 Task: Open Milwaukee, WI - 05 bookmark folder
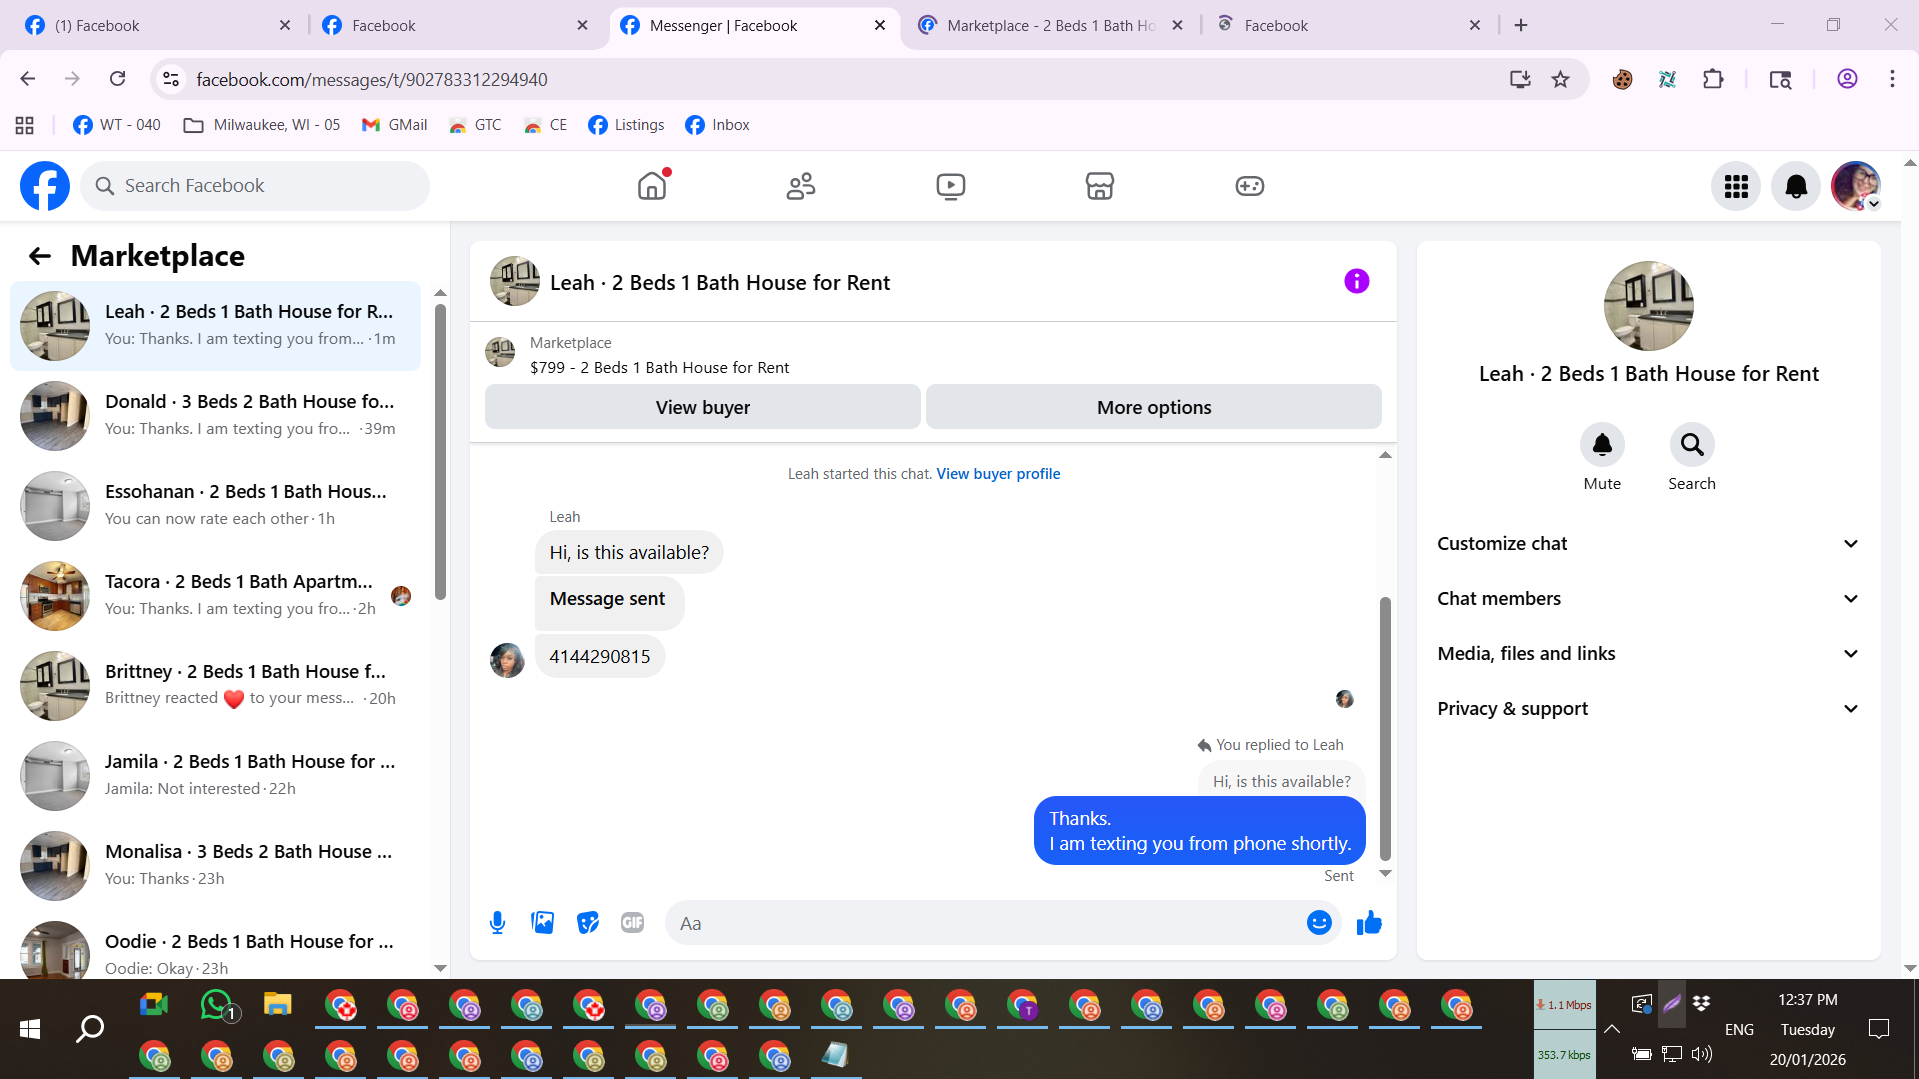click(x=262, y=125)
